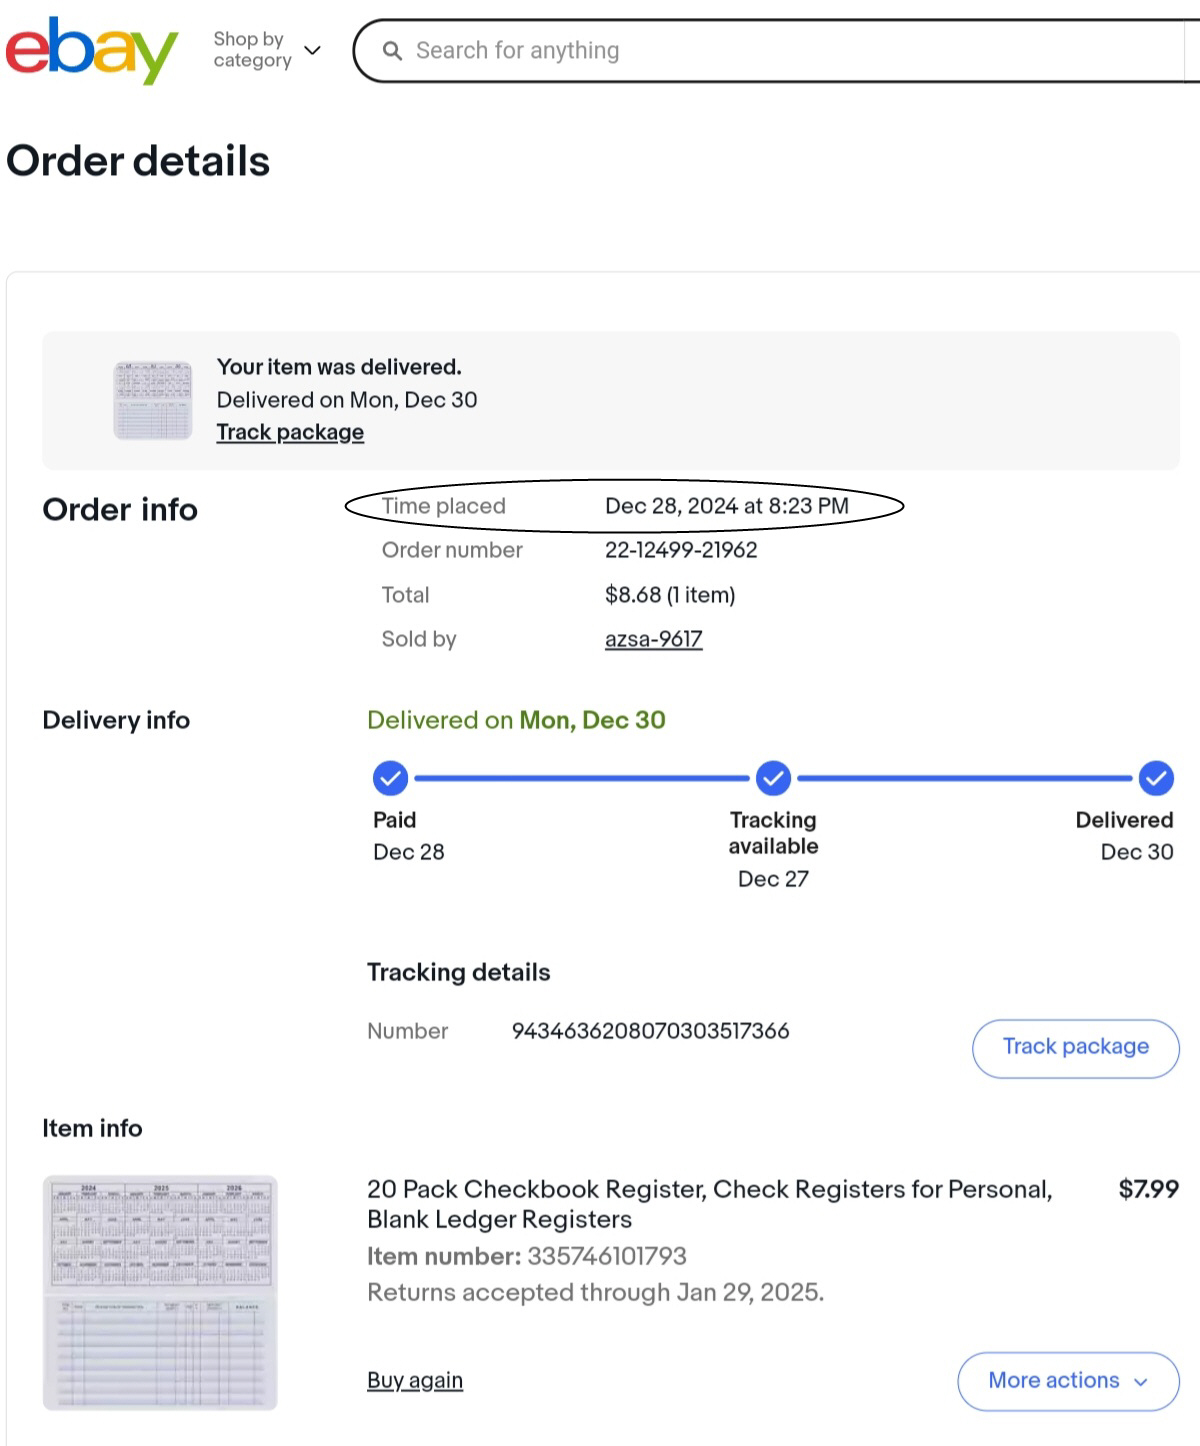The image size is (1200, 1446).
Task: Click the chevron inside More actions button
Action: coord(1141,1382)
